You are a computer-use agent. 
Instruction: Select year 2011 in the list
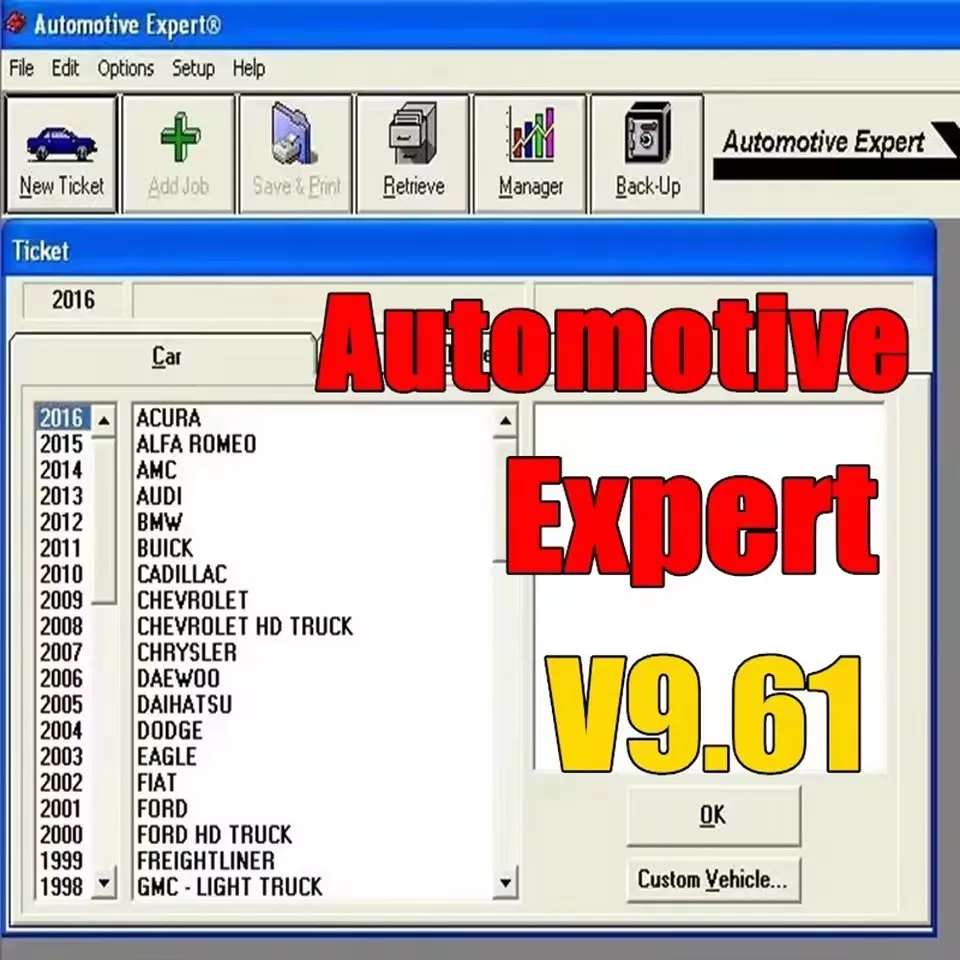click(x=62, y=548)
